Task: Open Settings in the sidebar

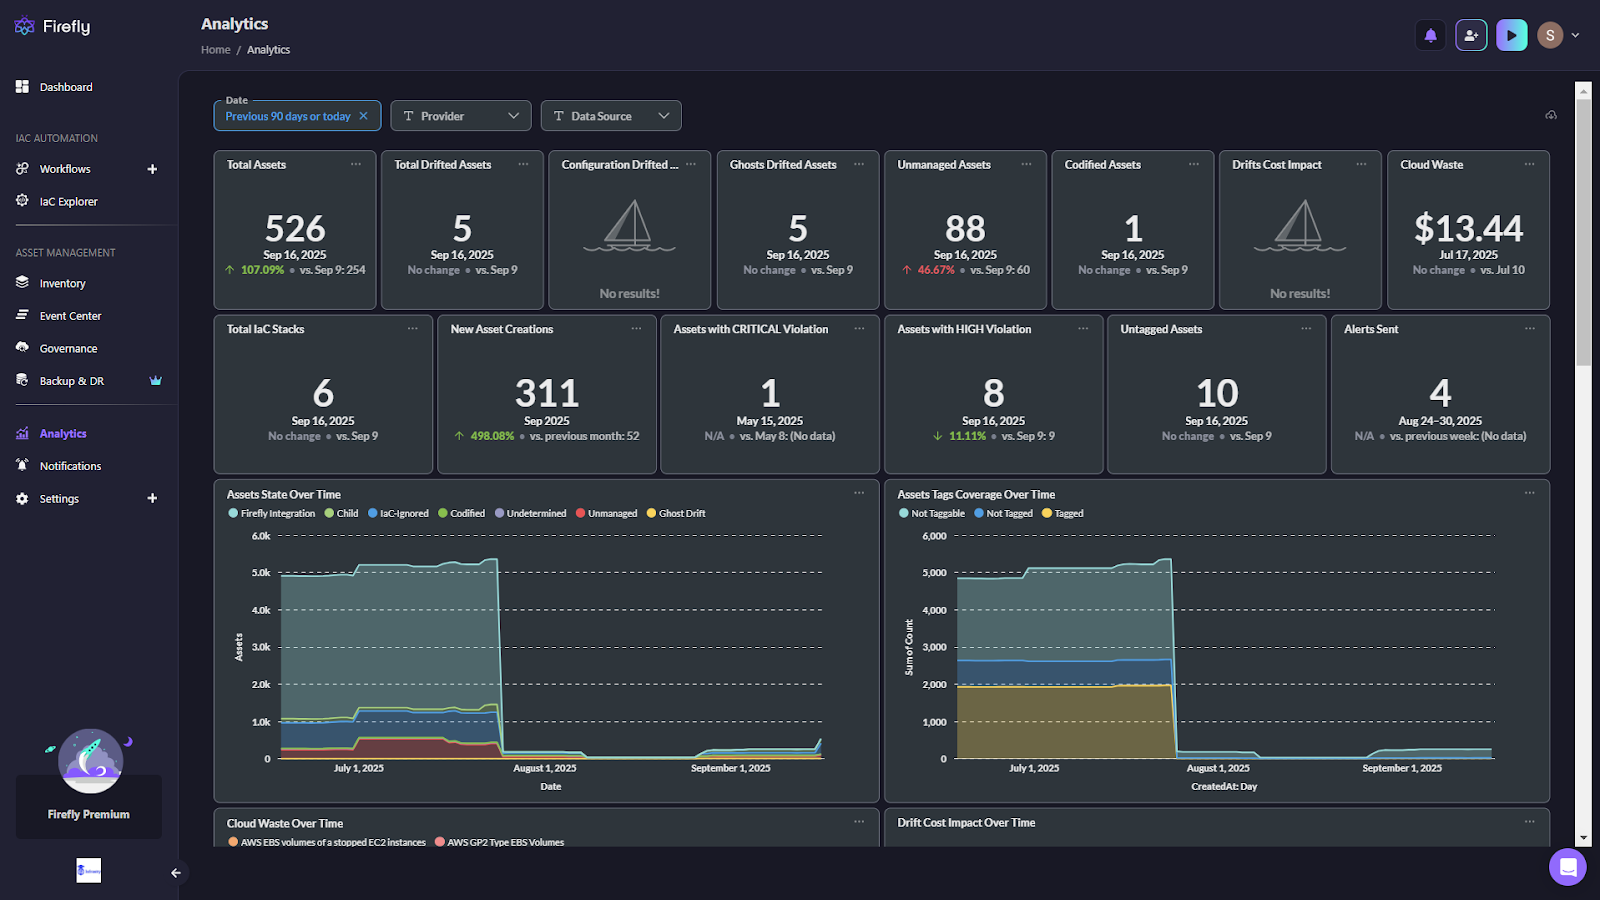Action: click(x=59, y=498)
